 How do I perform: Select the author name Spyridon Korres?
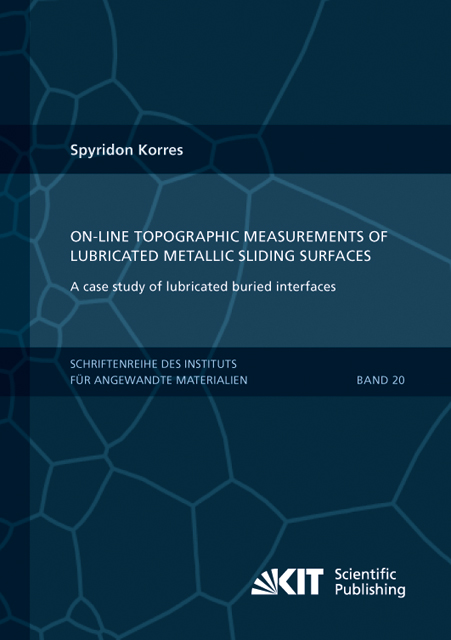pyautogui.click(x=127, y=150)
